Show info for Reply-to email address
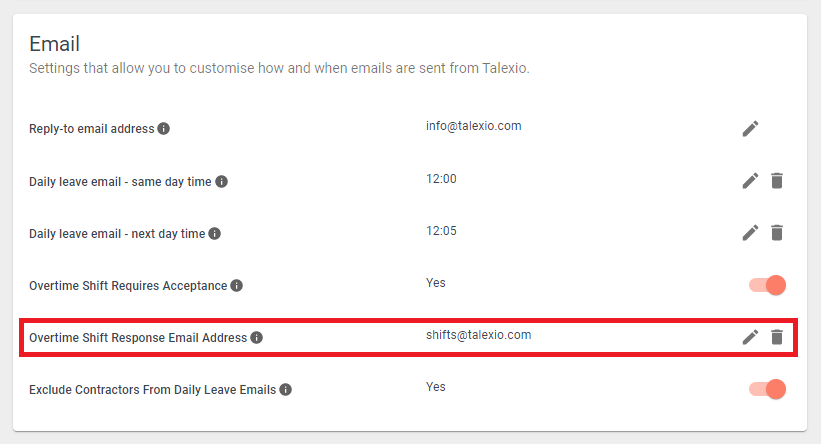The image size is (821, 444). point(163,128)
